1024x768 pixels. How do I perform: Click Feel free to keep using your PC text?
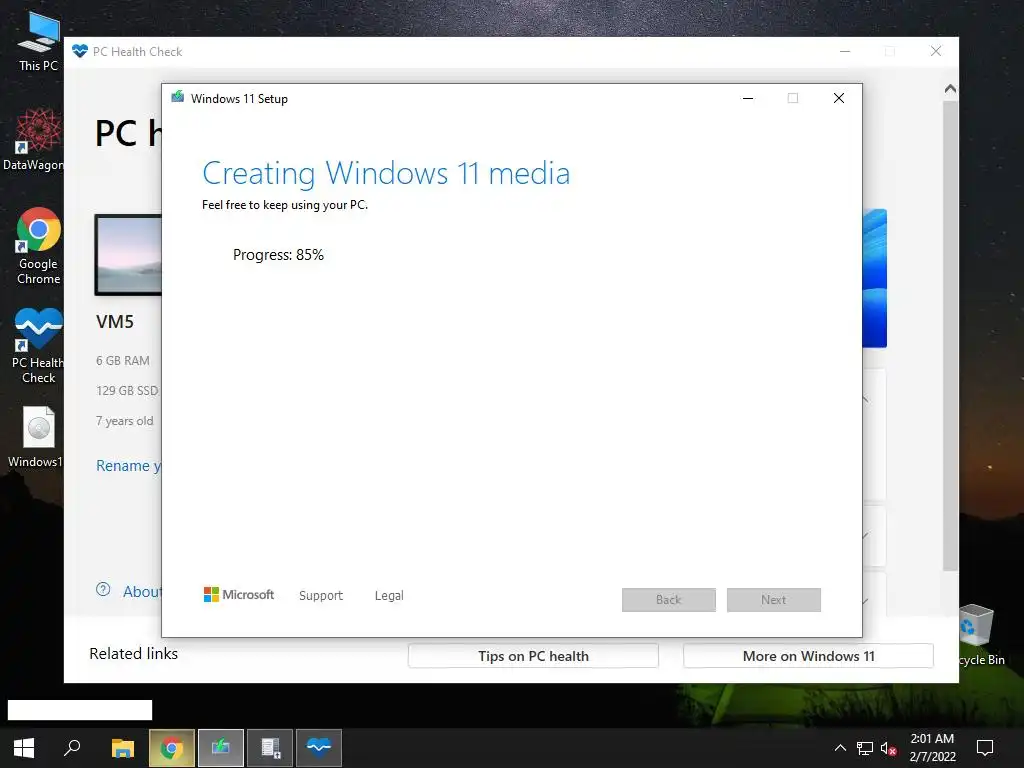click(x=285, y=205)
